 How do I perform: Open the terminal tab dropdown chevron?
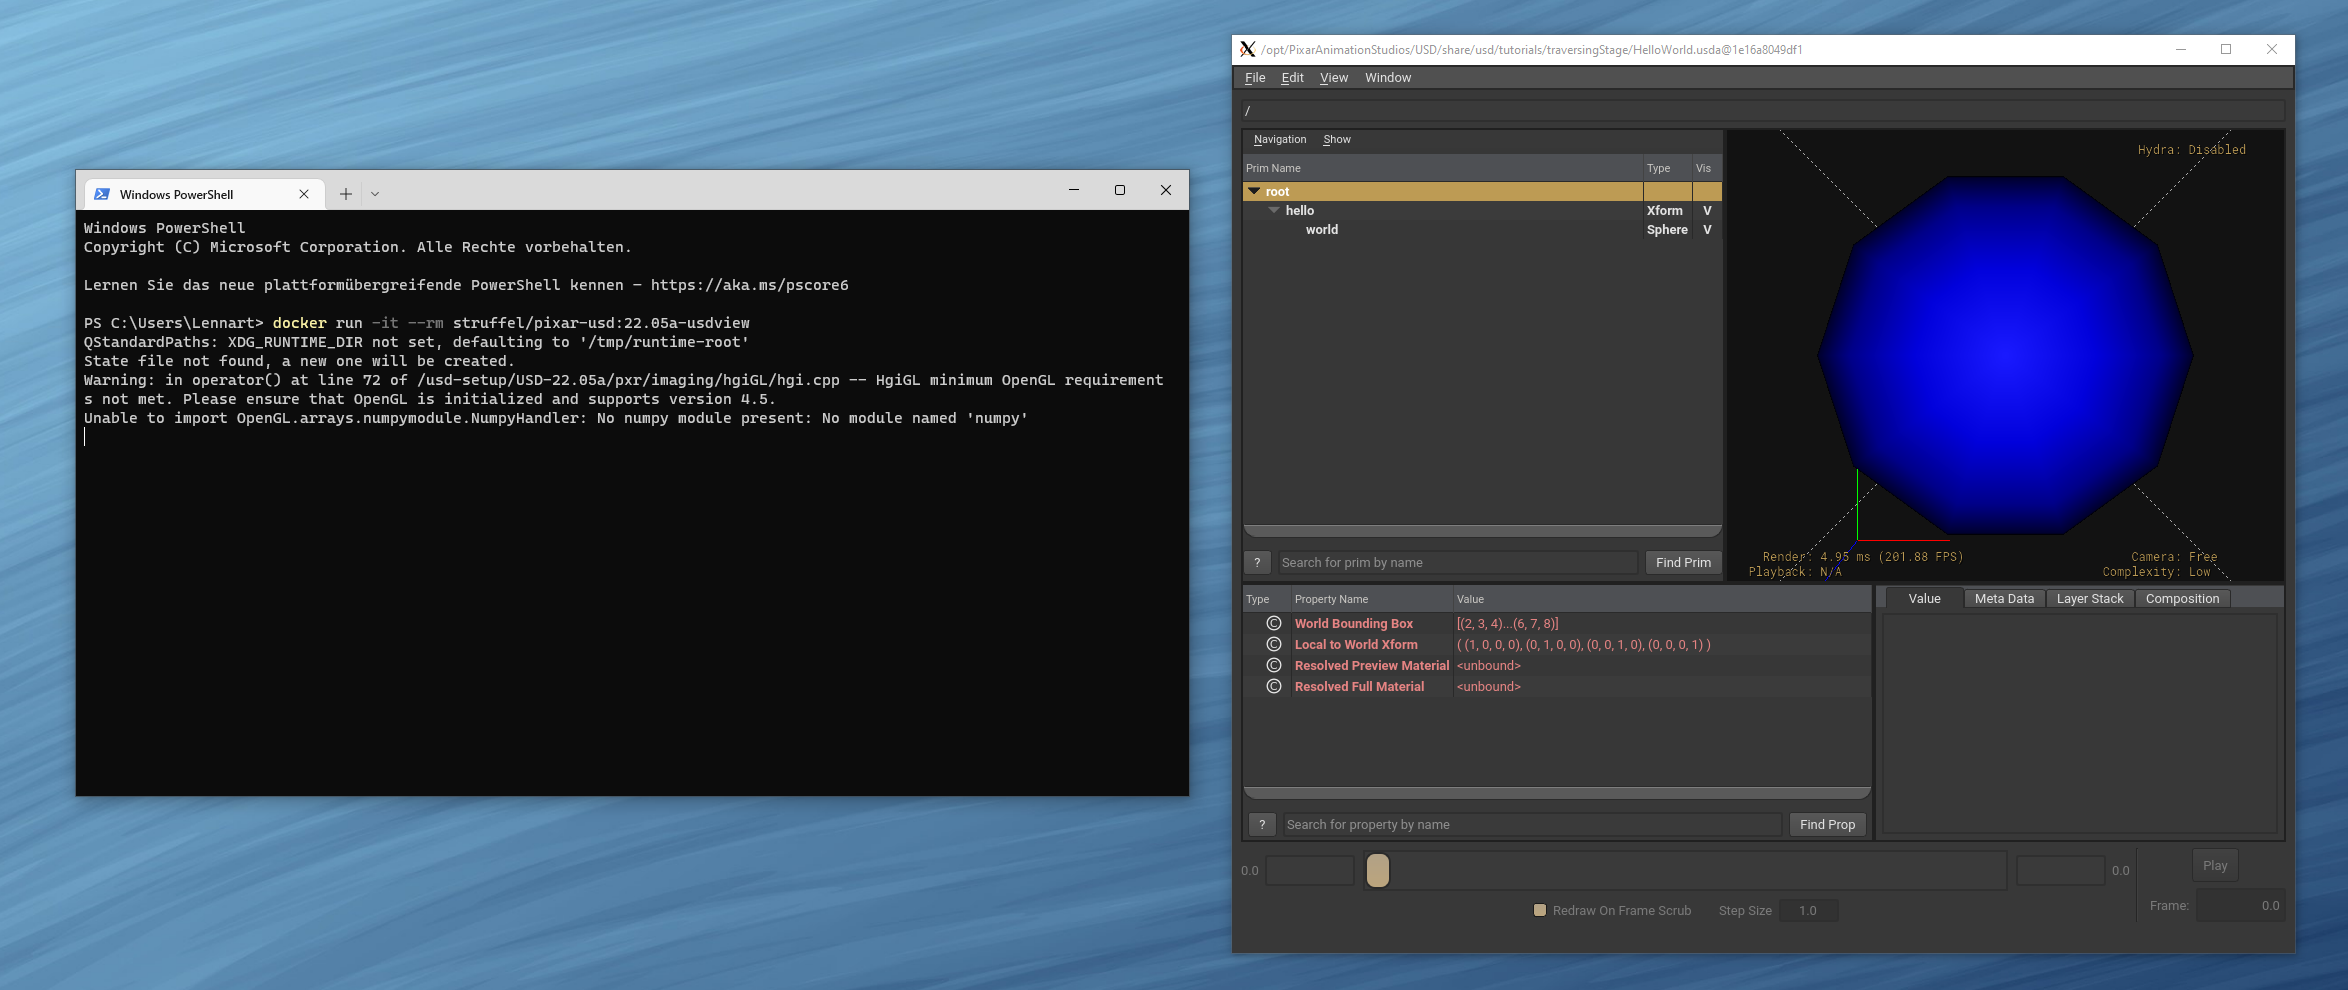pos(376,193)
